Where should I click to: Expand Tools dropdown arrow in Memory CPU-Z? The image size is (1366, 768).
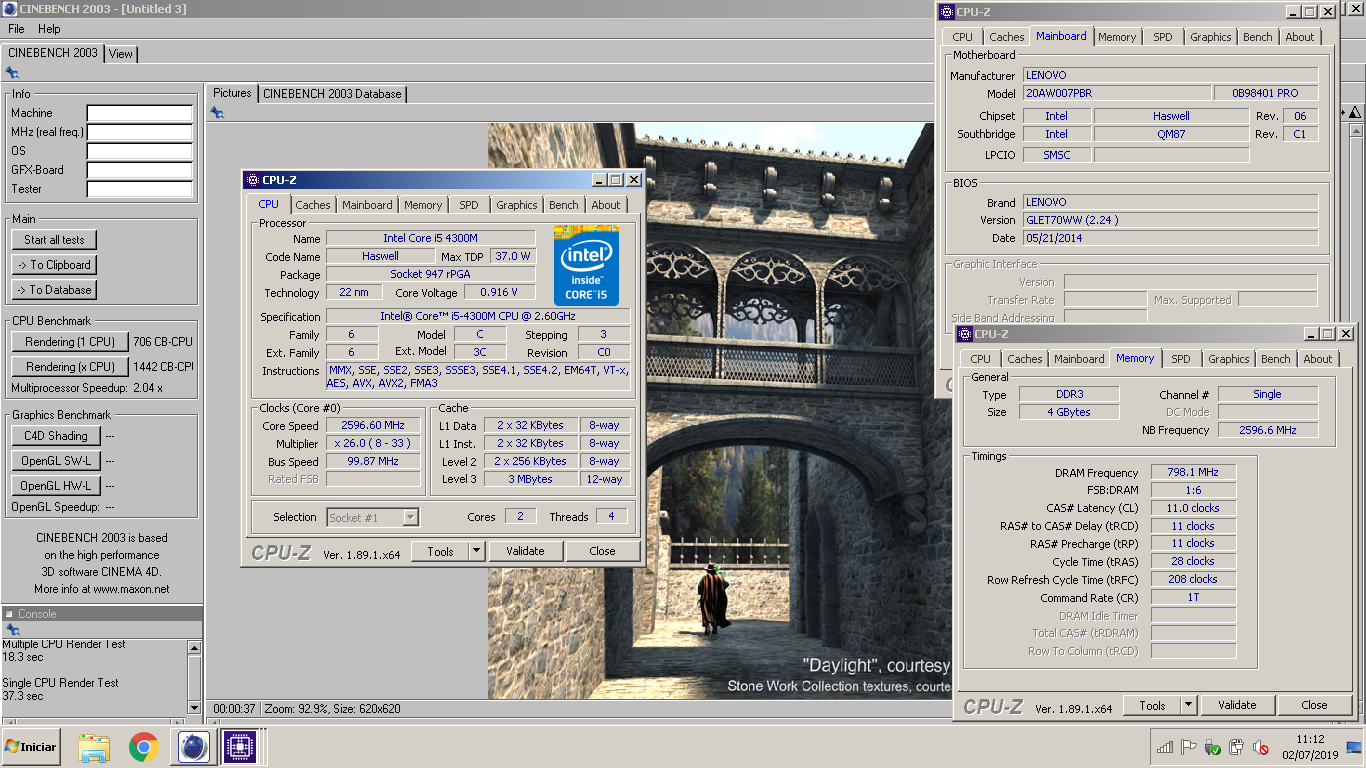[x=1189, y=705]
